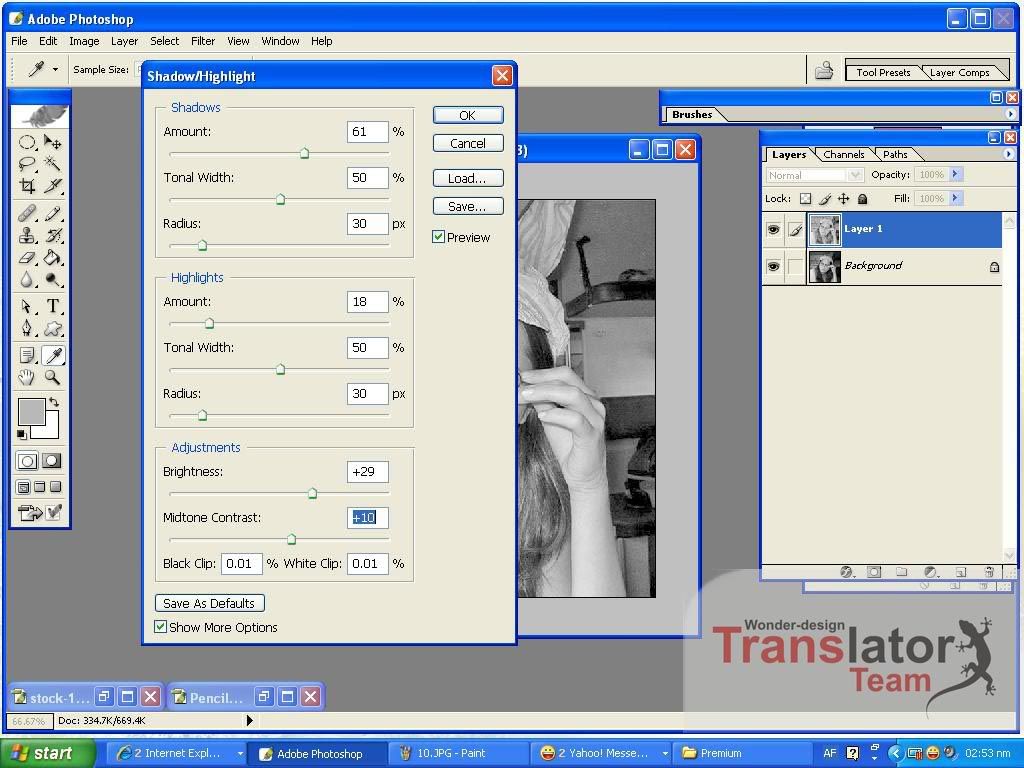Viewport: 1024px width, 768px height.
Task: Click the Shadows Amount slider handle
Action: tap(304, 153)
